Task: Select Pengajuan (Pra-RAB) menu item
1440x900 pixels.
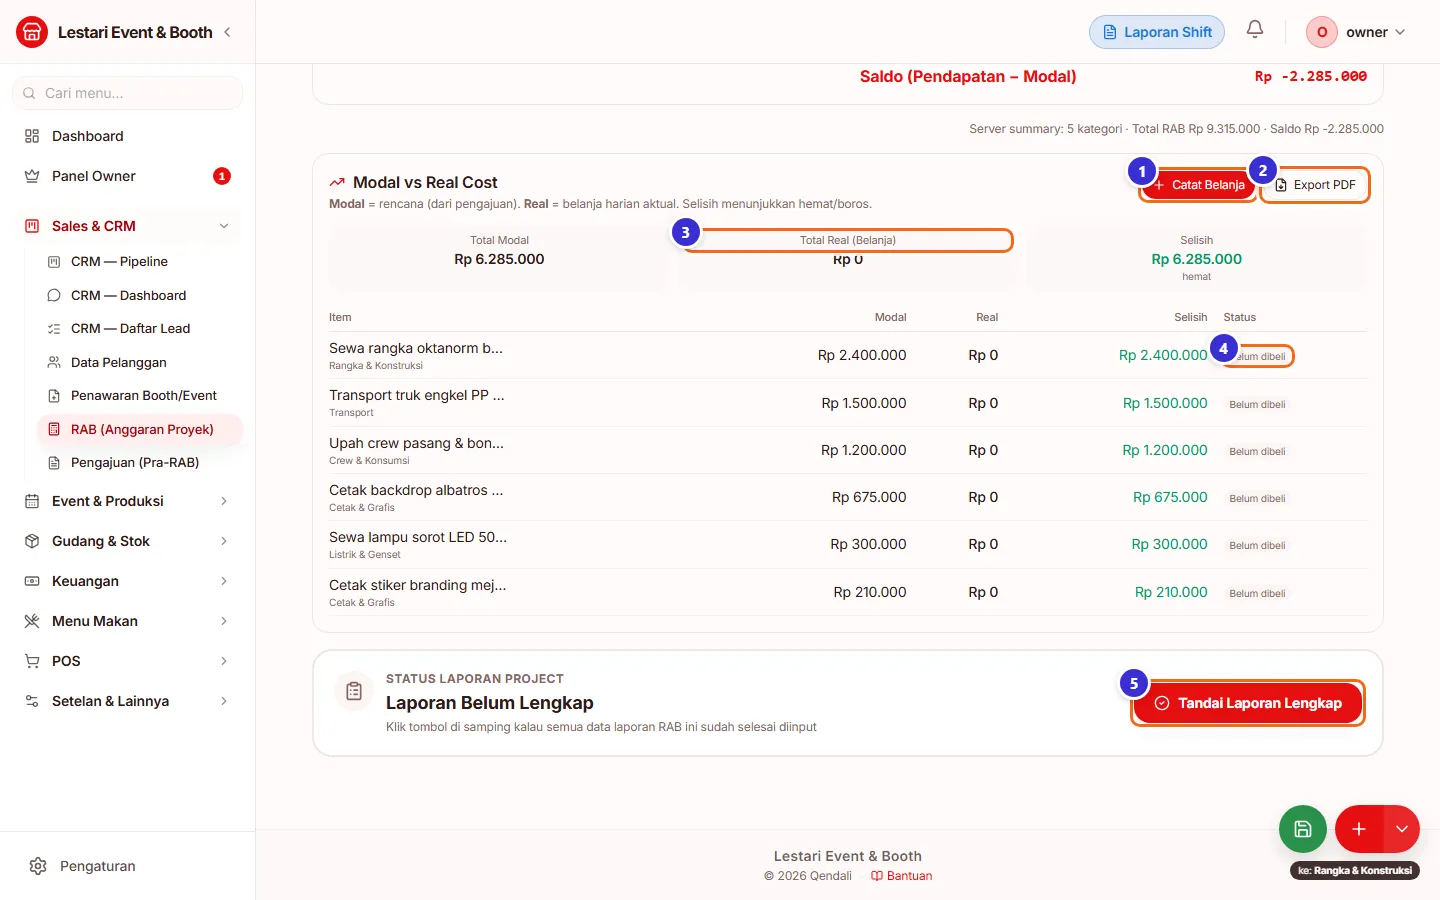Action: pos(139,463)
